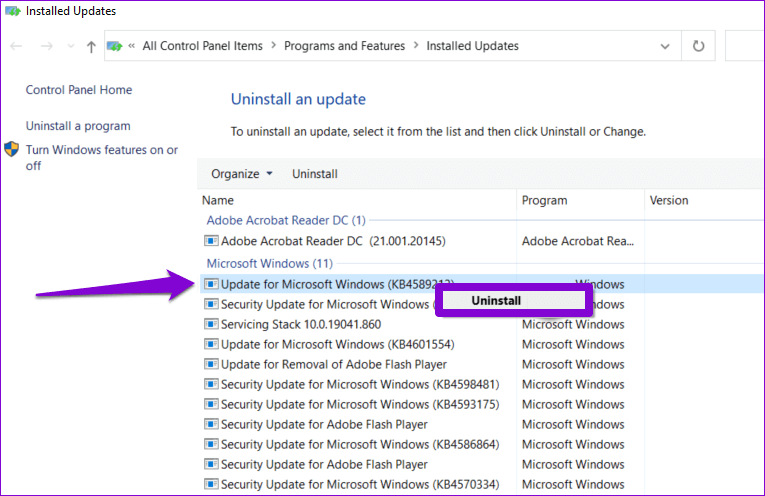Select Security Update for Microsoft Windows (KB4570334)
Screen dimensions: 765x496
(360, 484)
